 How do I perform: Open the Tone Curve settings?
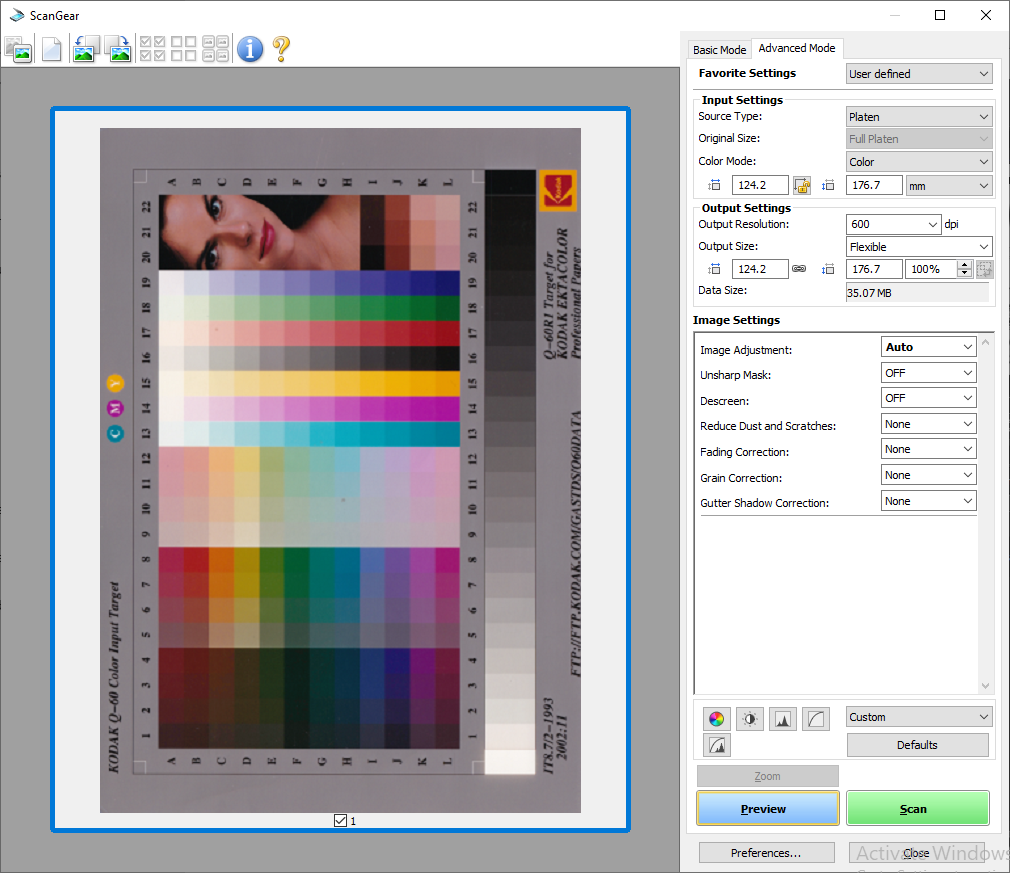click(816, 718)
